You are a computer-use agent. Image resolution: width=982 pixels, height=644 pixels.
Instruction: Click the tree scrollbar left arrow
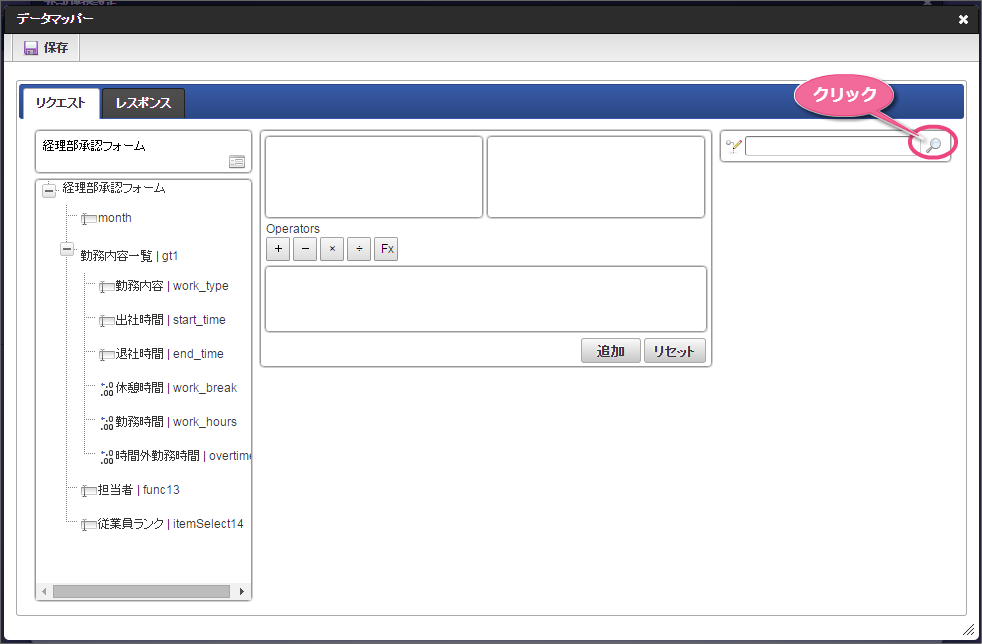tap(43, 591)
